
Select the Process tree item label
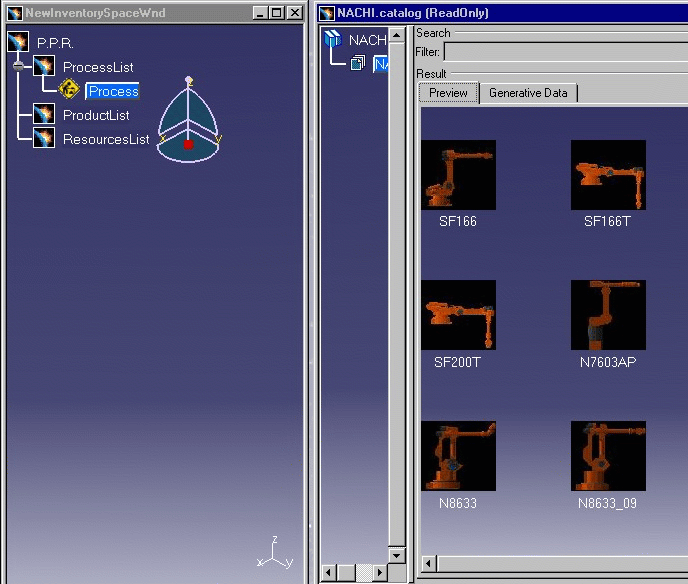click(112, 91)
